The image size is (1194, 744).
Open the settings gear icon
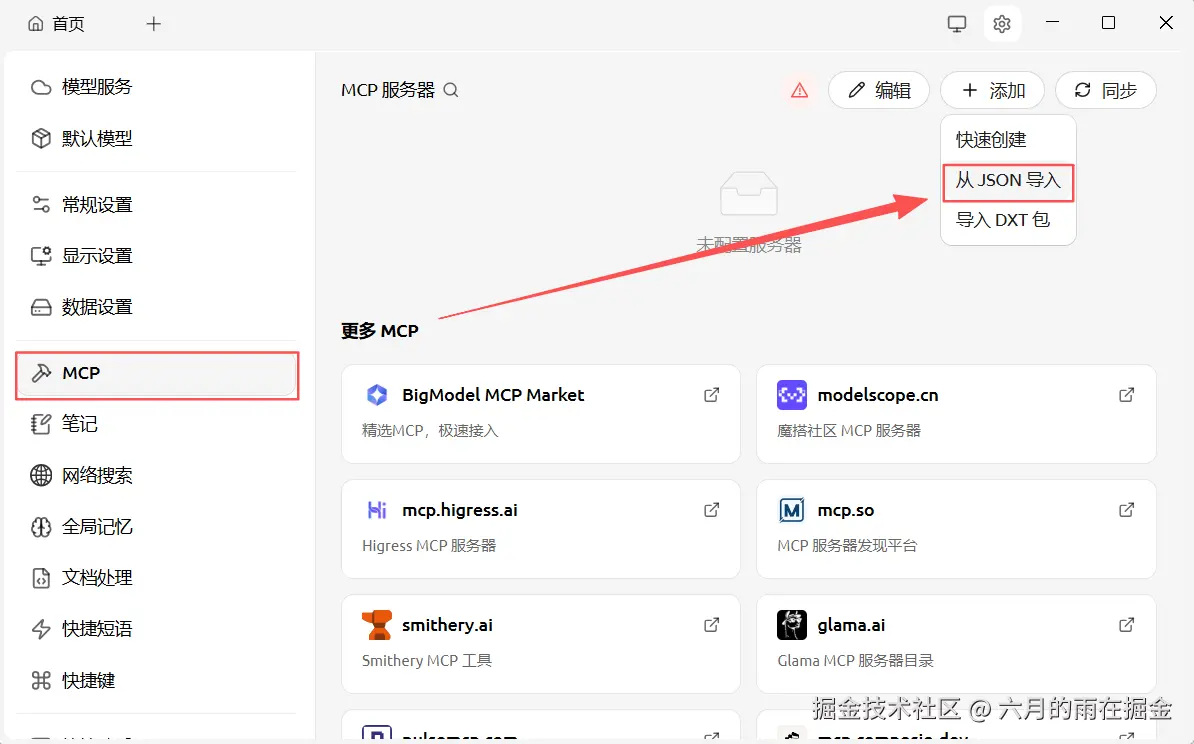[x=1001, y=24]
